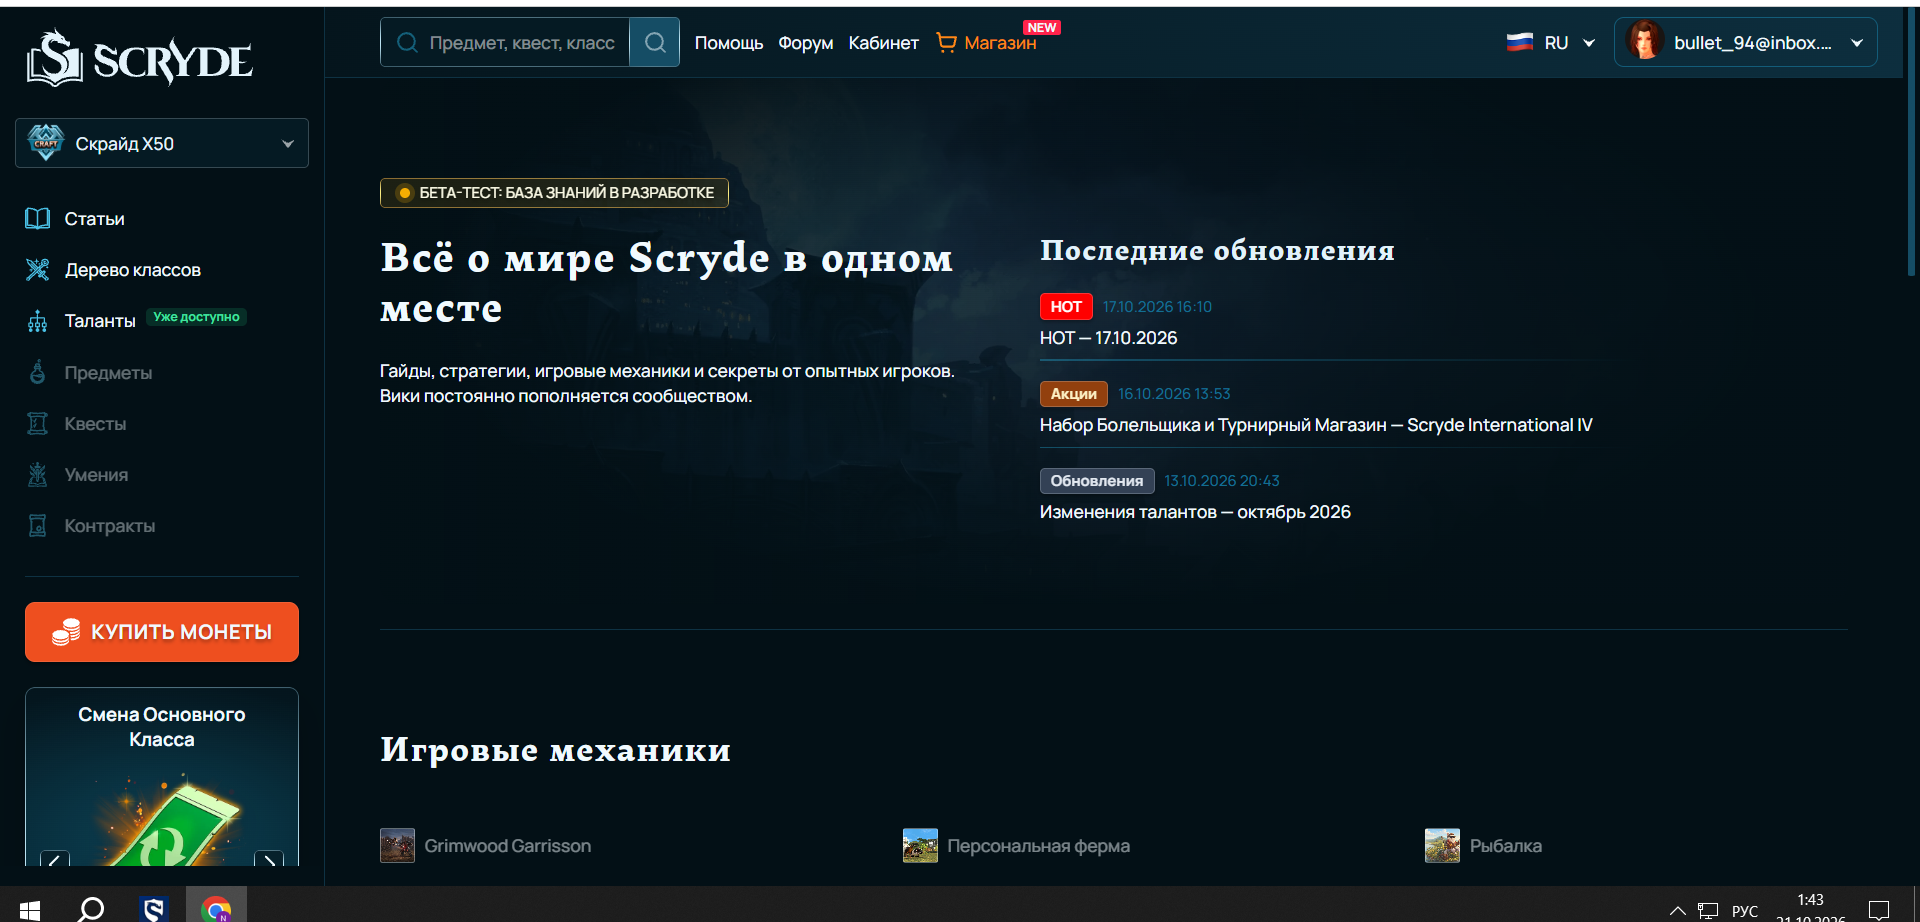
Task: Go to previous promo banner slide
Action: [x=55, y=859]
